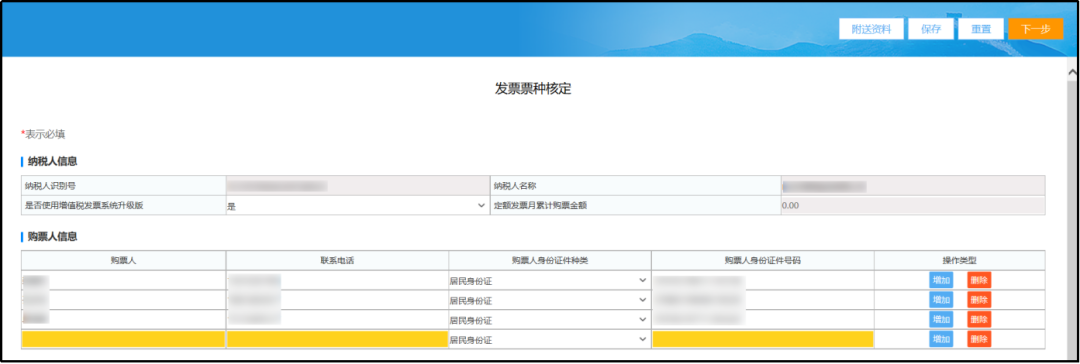Click 增加 in the last yellow row
The image size is (1080, 364).
tap(941, 339)
